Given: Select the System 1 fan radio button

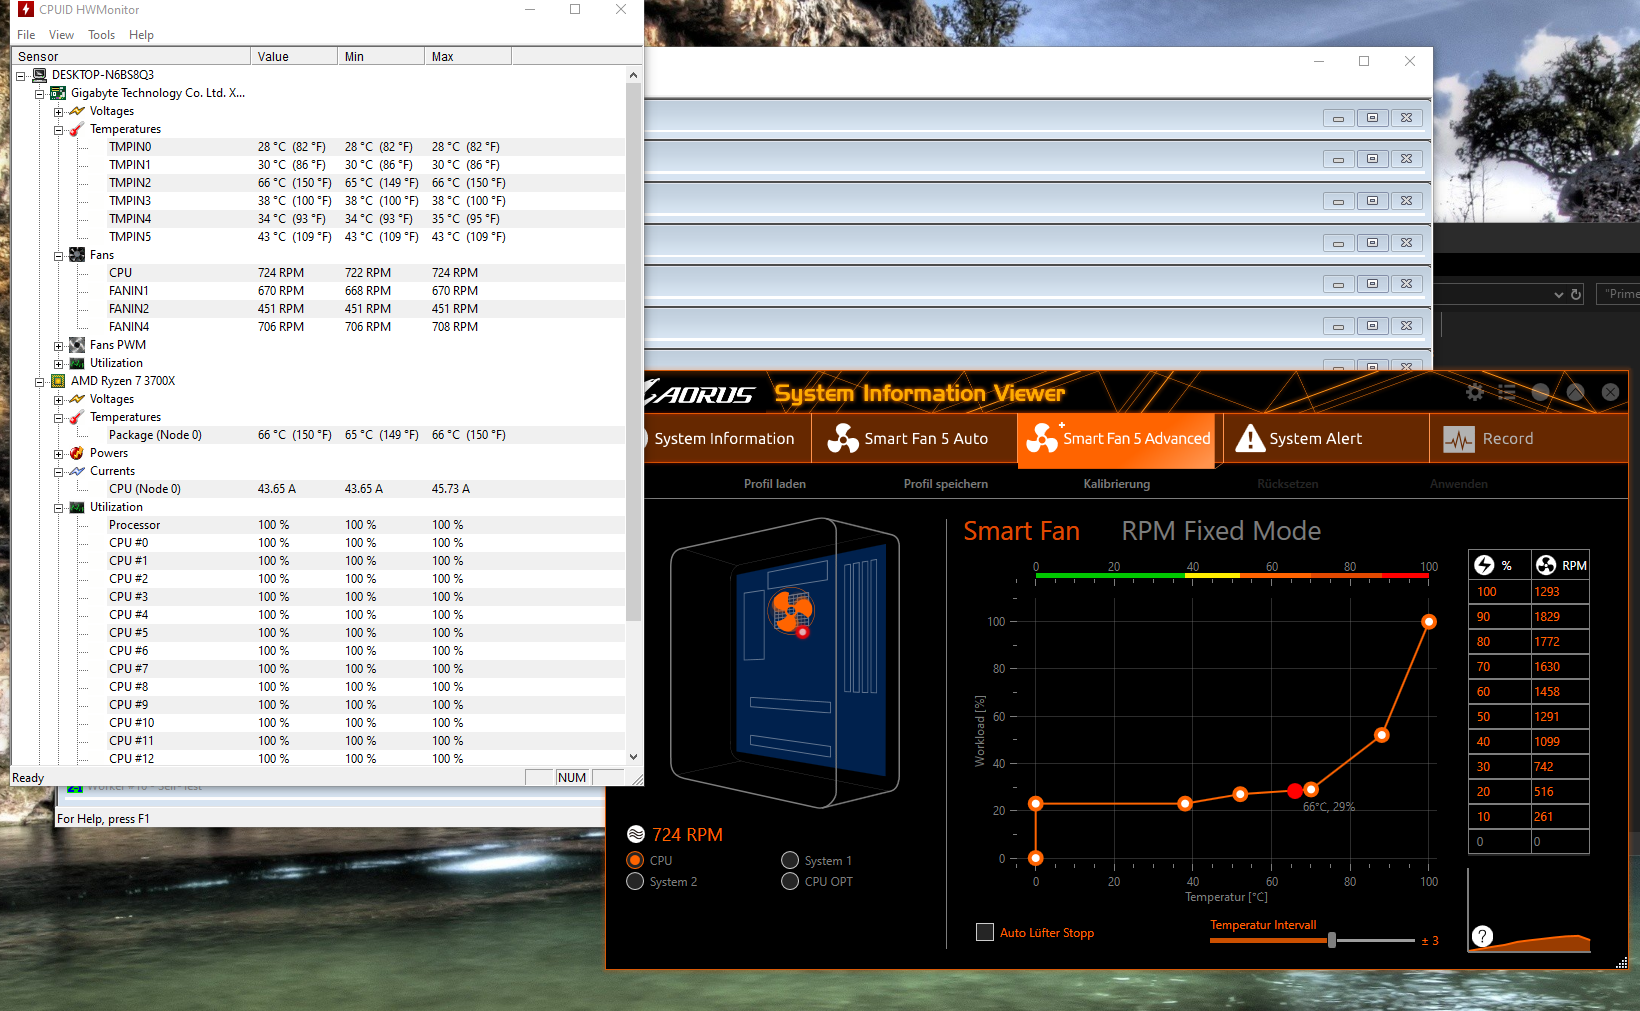Looking at the screenshot, I should [x=790, y=860].
